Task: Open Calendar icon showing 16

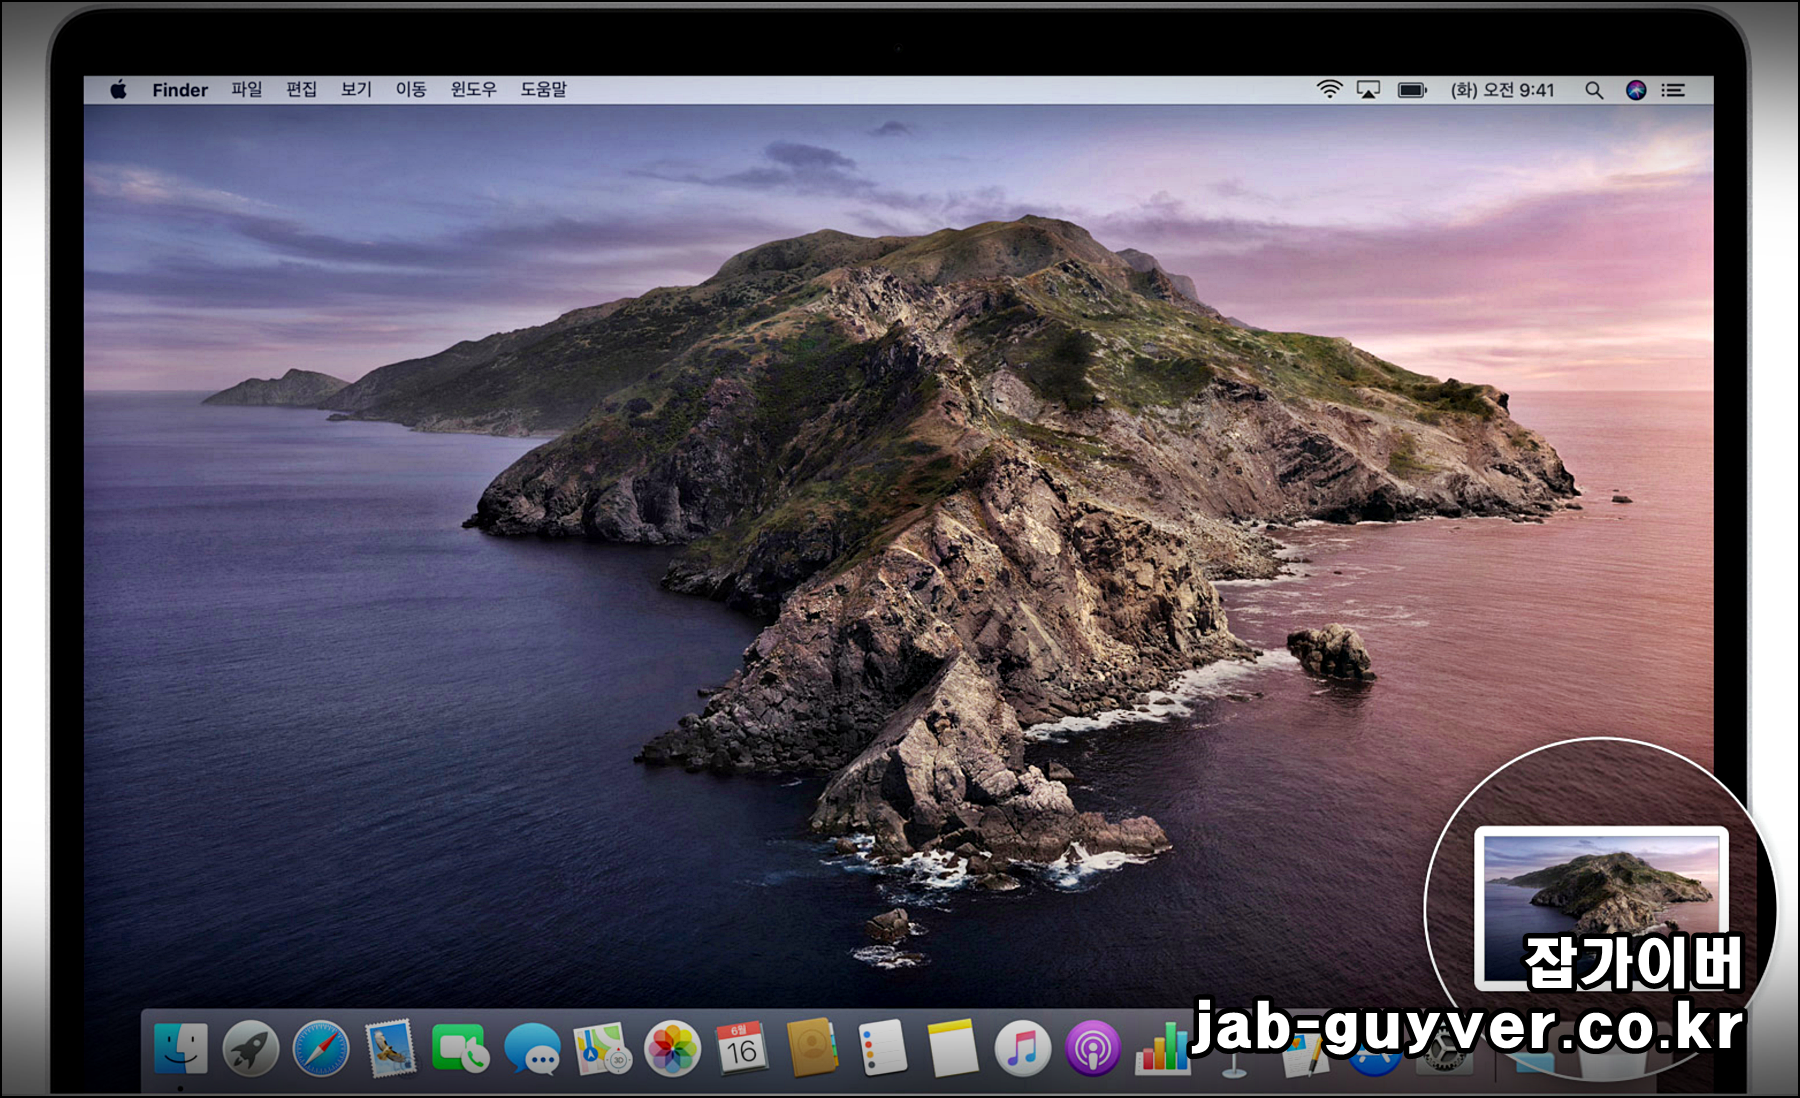Action: coord(741,1049)
